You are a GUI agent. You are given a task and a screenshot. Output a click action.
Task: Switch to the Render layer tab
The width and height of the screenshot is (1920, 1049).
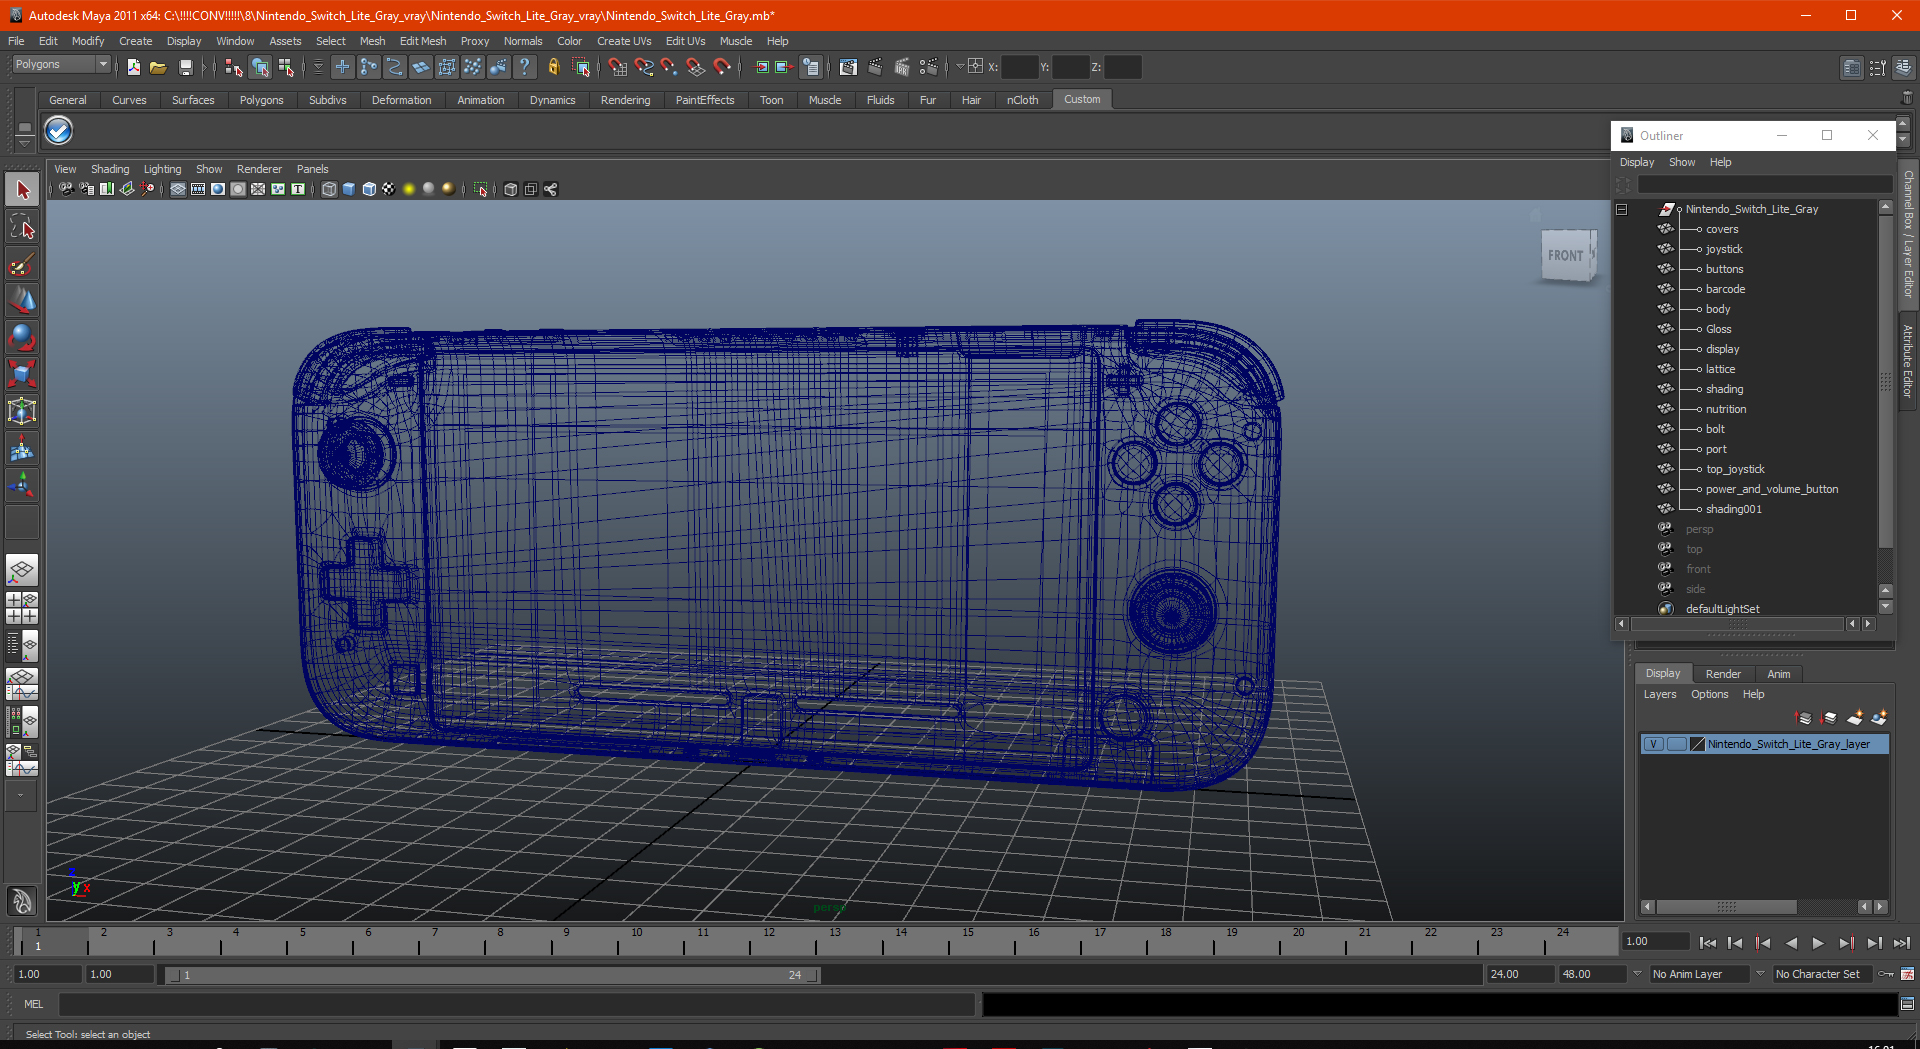pos(1723,674)
